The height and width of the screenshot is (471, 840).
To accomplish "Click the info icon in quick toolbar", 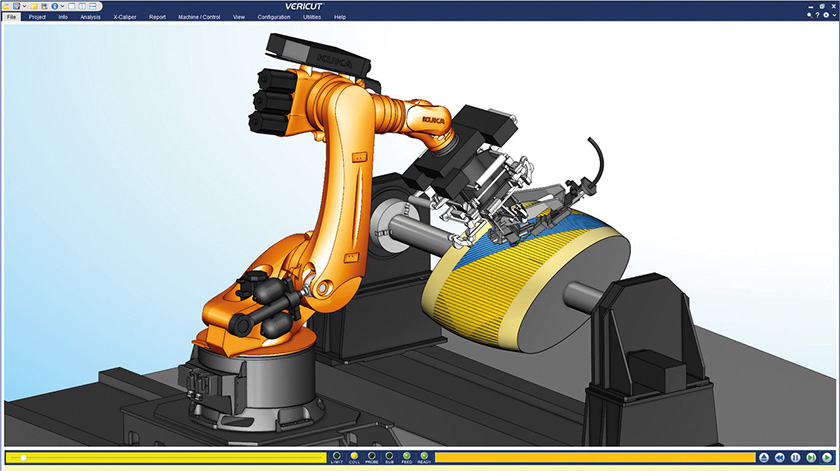I will pos(54,6).
